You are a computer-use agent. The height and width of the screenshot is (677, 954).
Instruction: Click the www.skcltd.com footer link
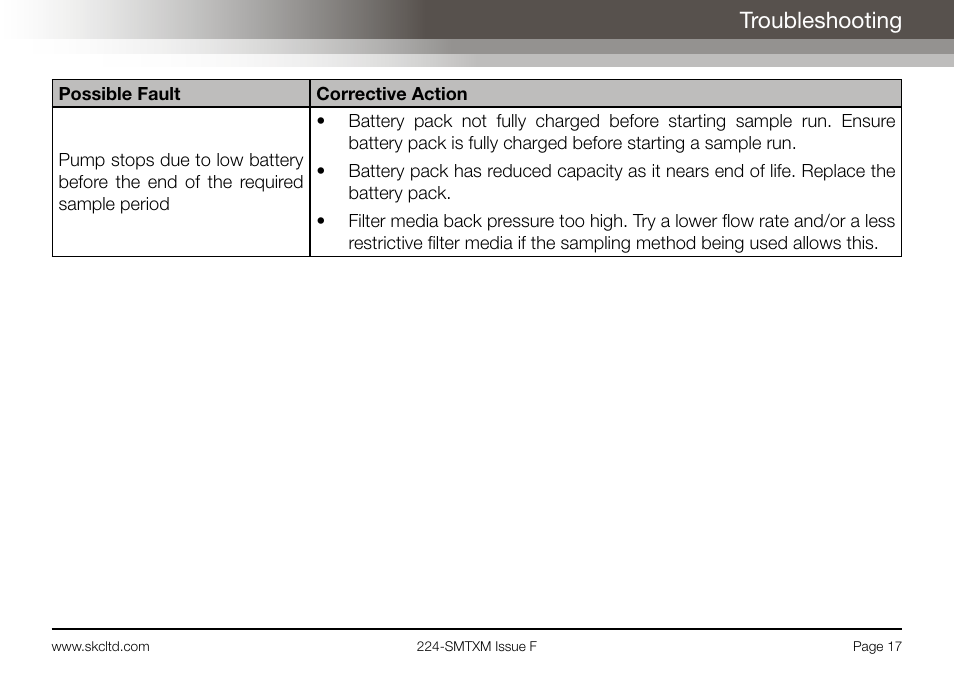coord(100,647)
